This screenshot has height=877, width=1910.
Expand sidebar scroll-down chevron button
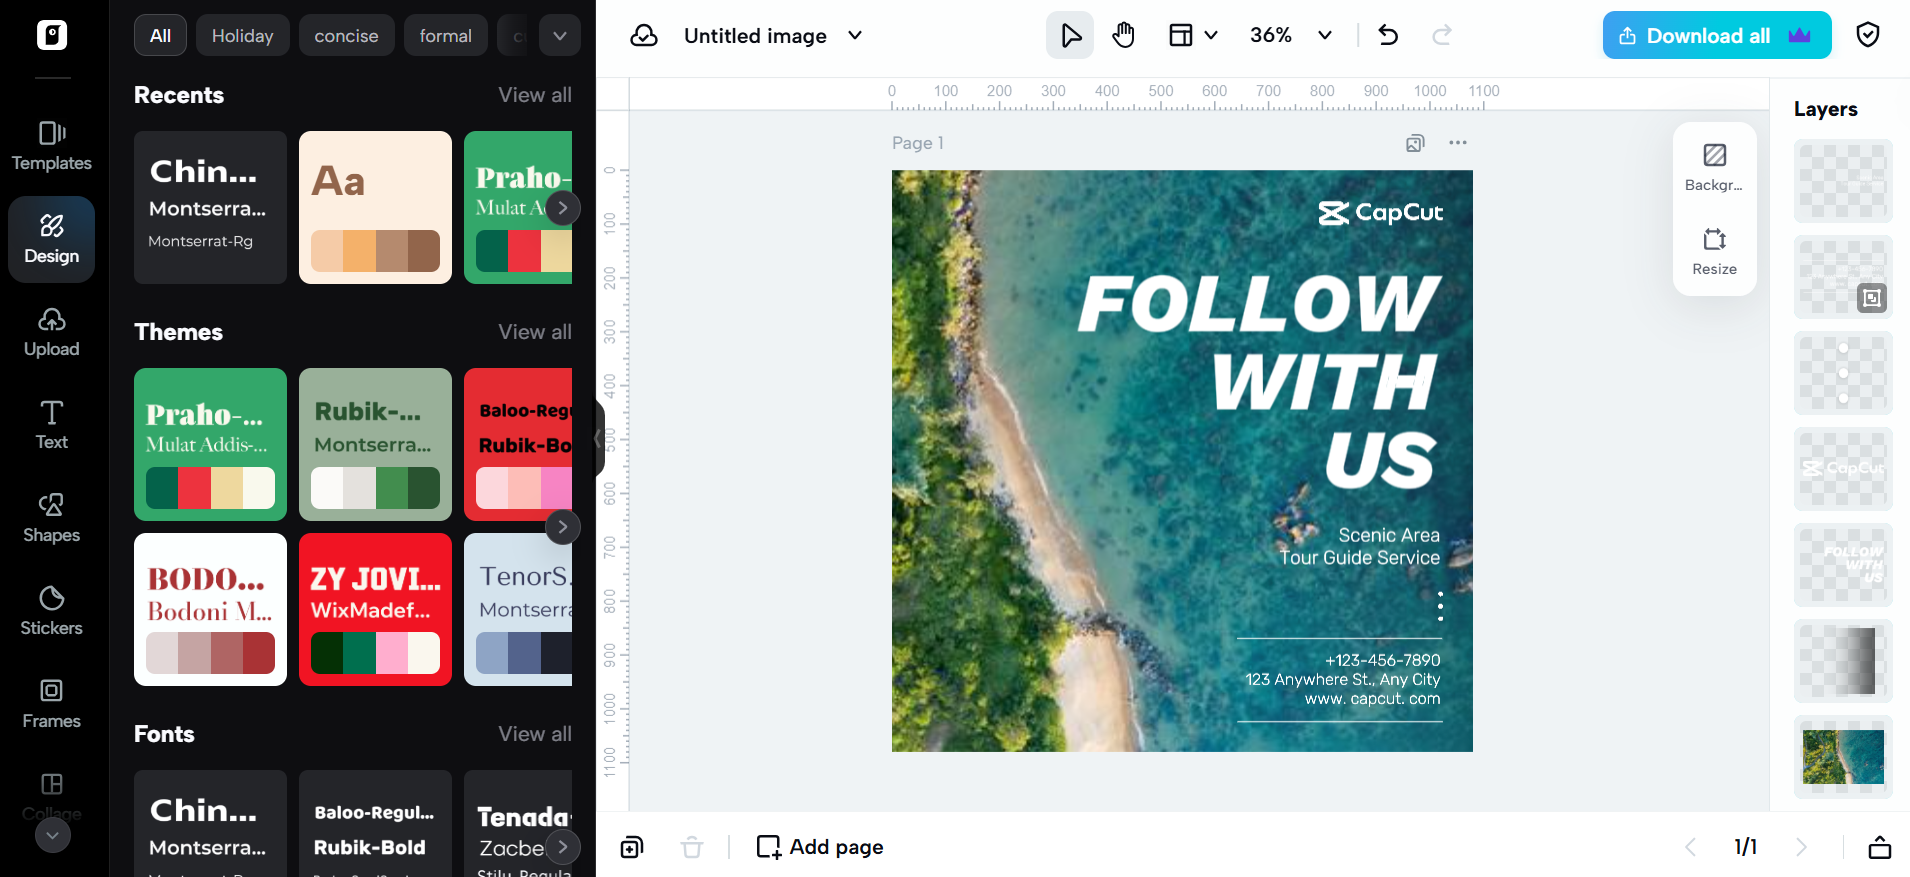(x=53, y=835)
